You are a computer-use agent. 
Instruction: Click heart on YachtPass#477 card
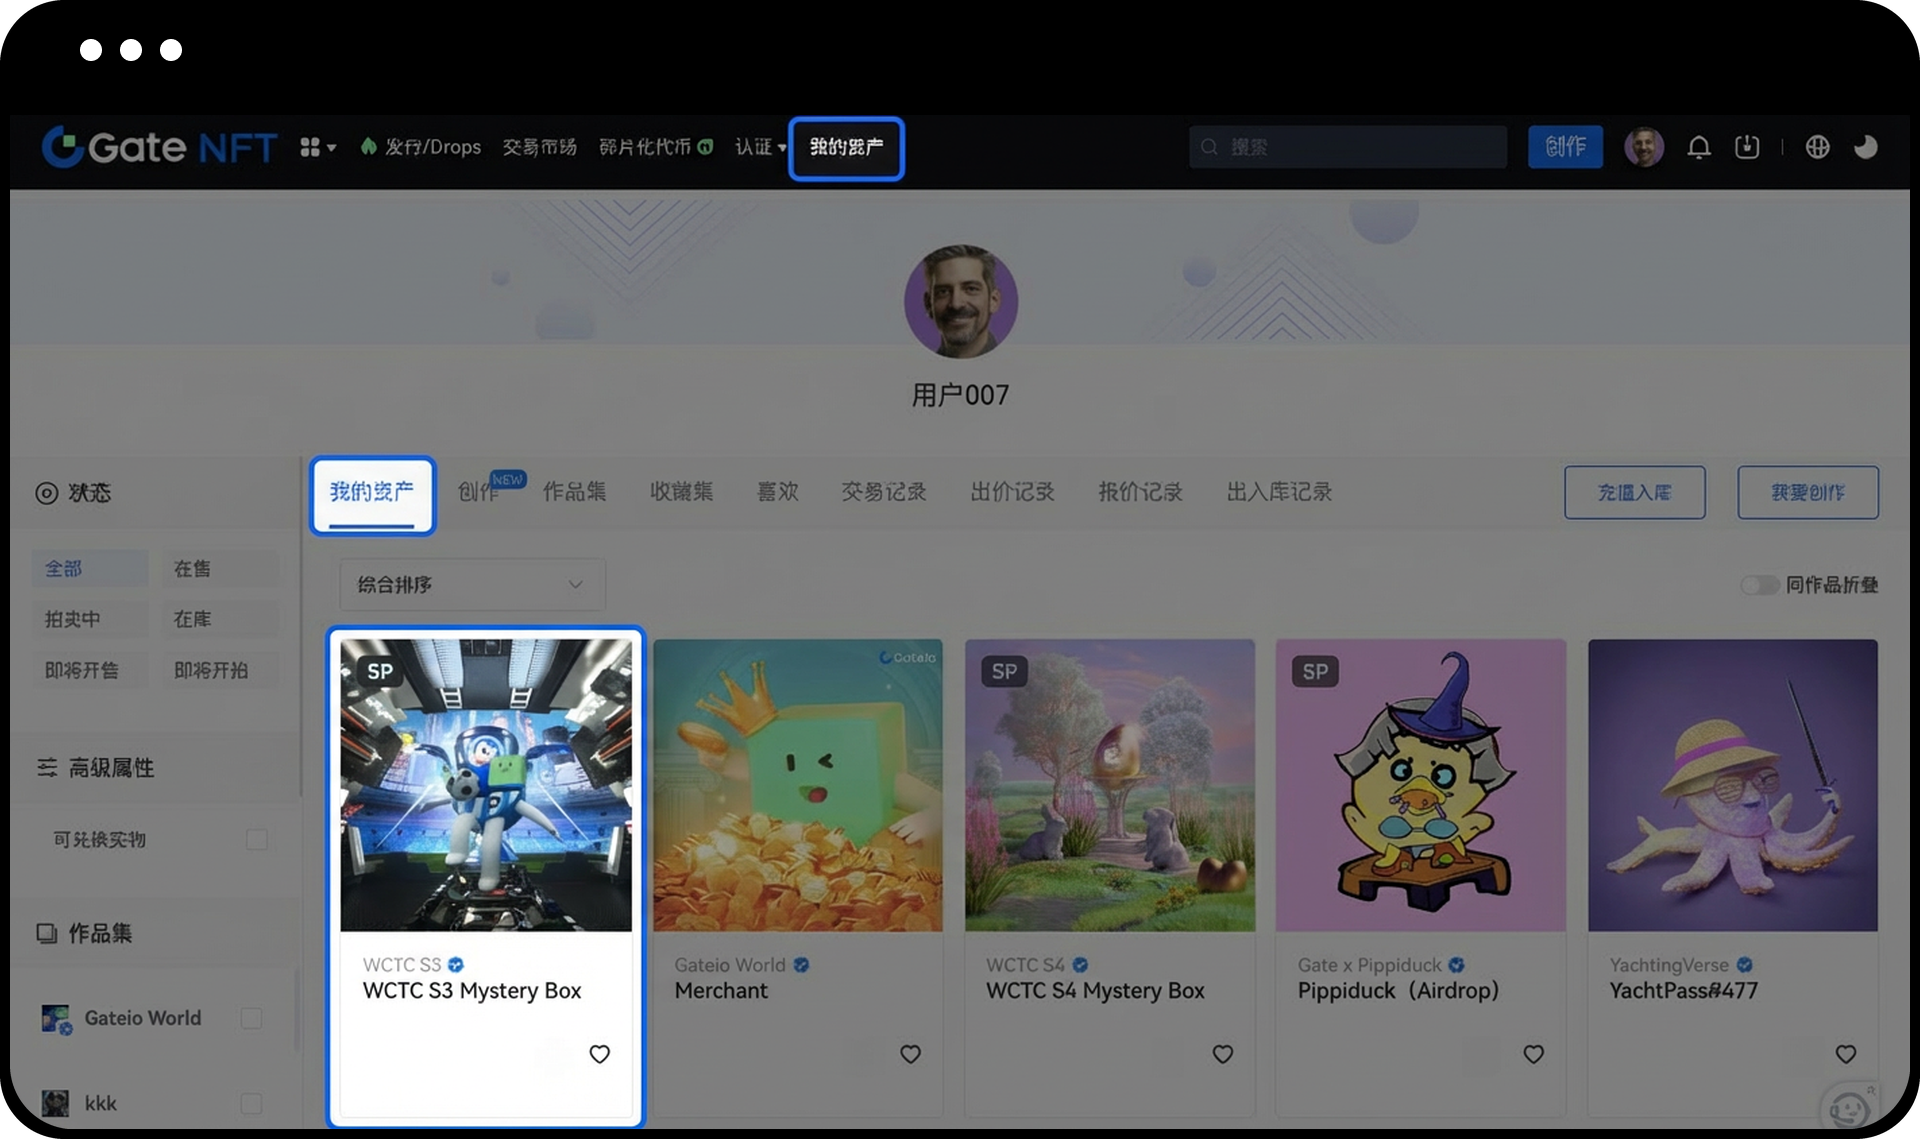1845,1054
